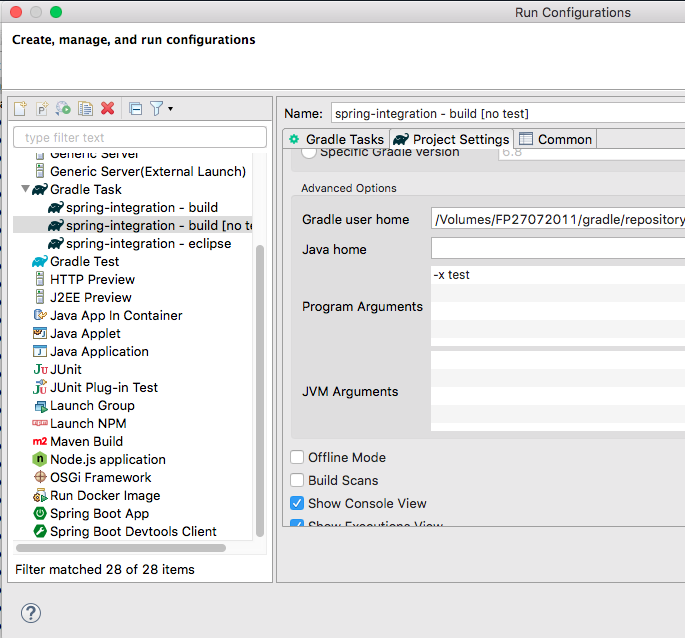
Task: Uncheck Show Console View
Action: [297, 503]
